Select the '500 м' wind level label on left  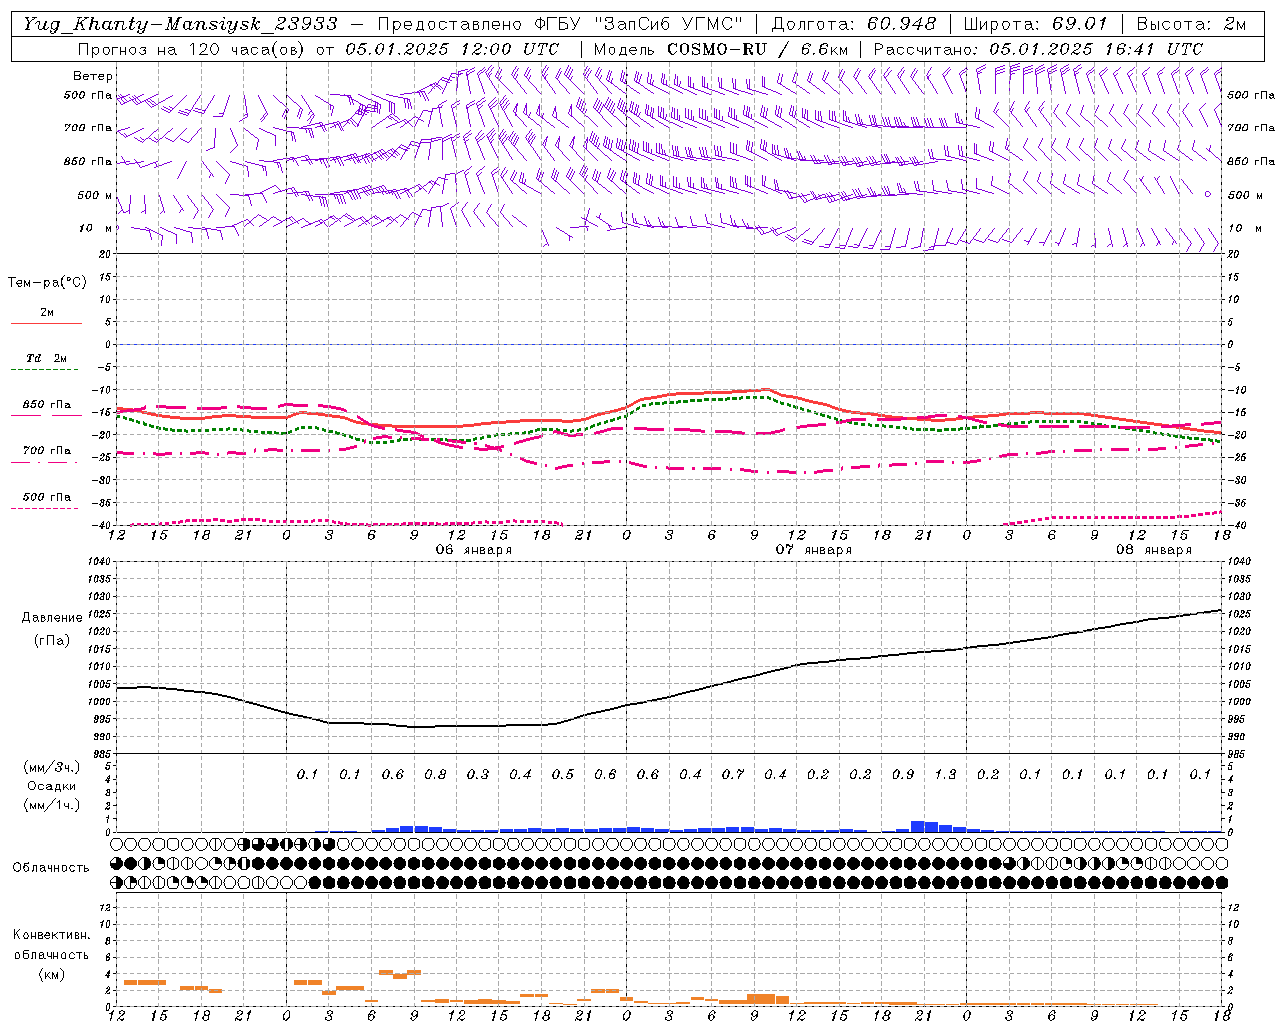point(95,195)
